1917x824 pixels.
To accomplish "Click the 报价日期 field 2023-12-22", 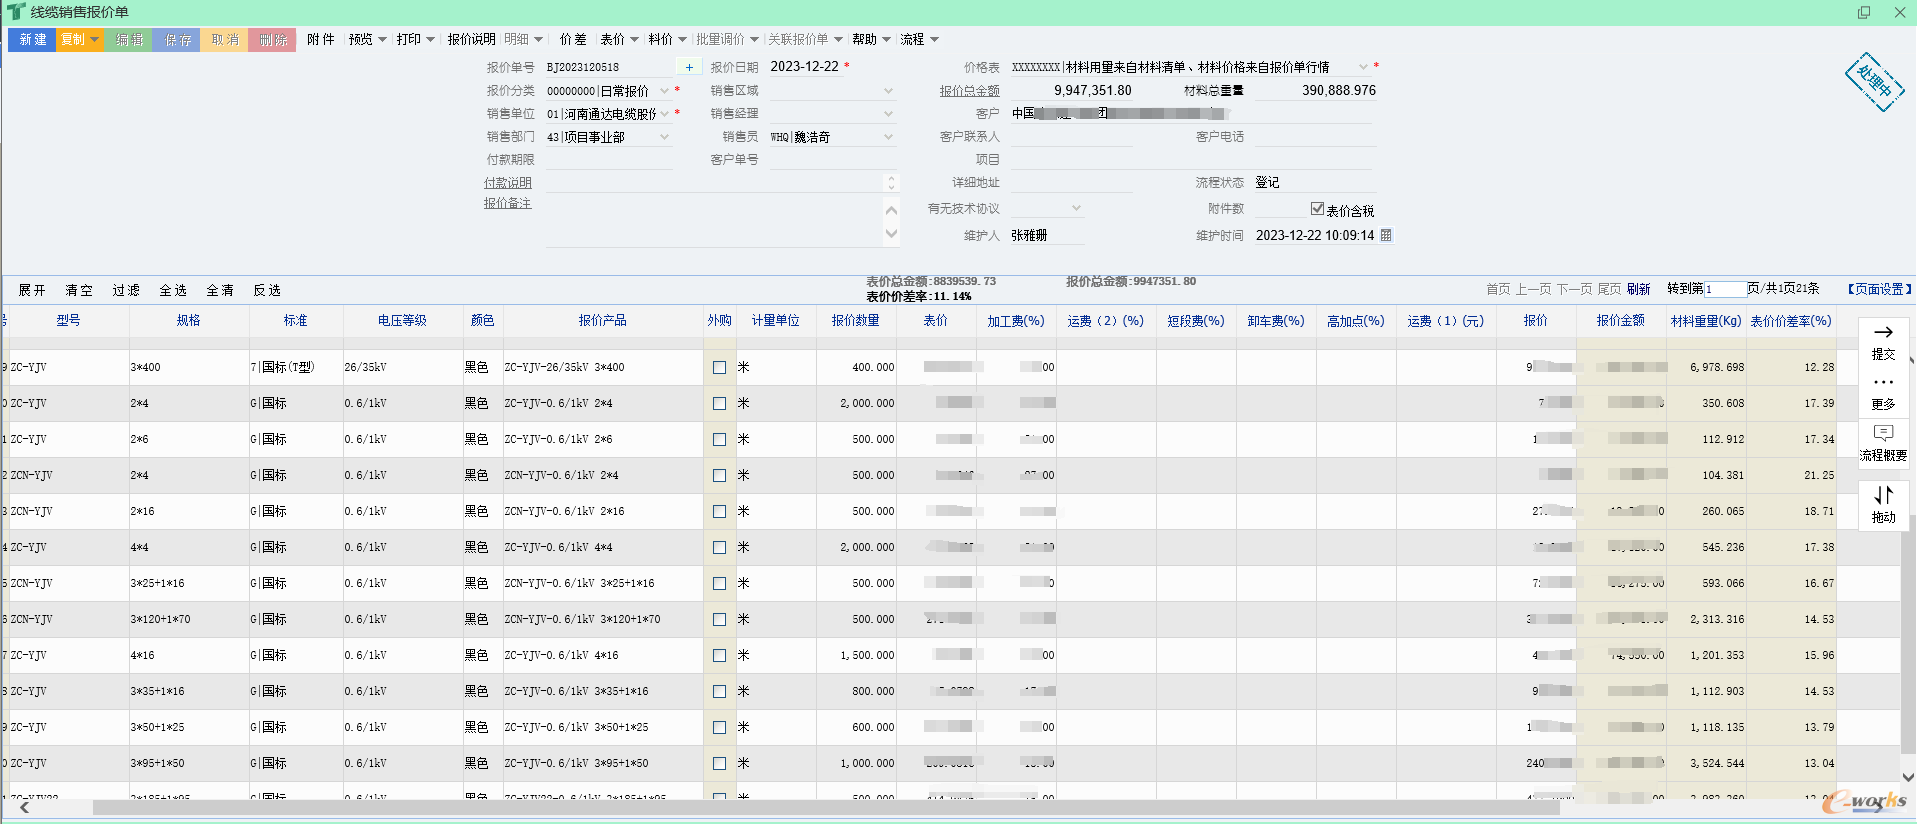I will [805, 67].
